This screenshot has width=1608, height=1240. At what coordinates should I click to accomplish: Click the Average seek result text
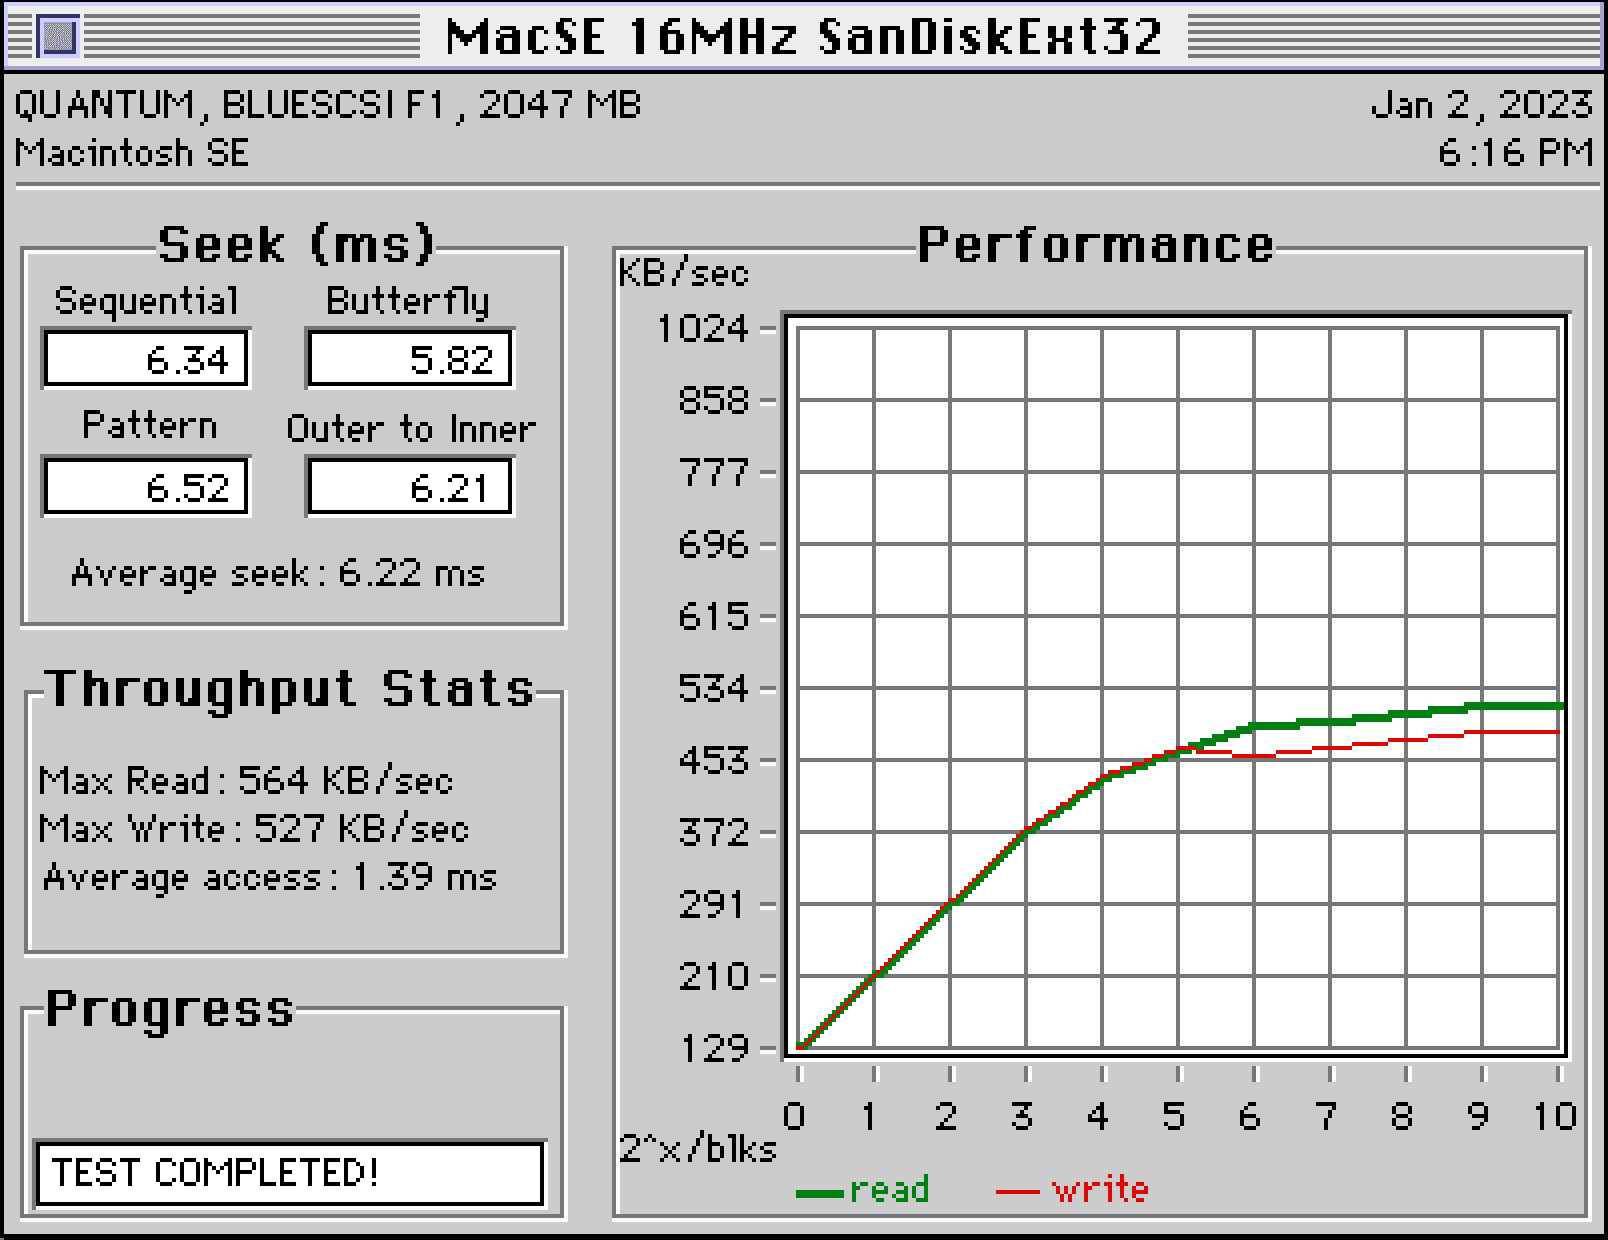coord(278,574)
